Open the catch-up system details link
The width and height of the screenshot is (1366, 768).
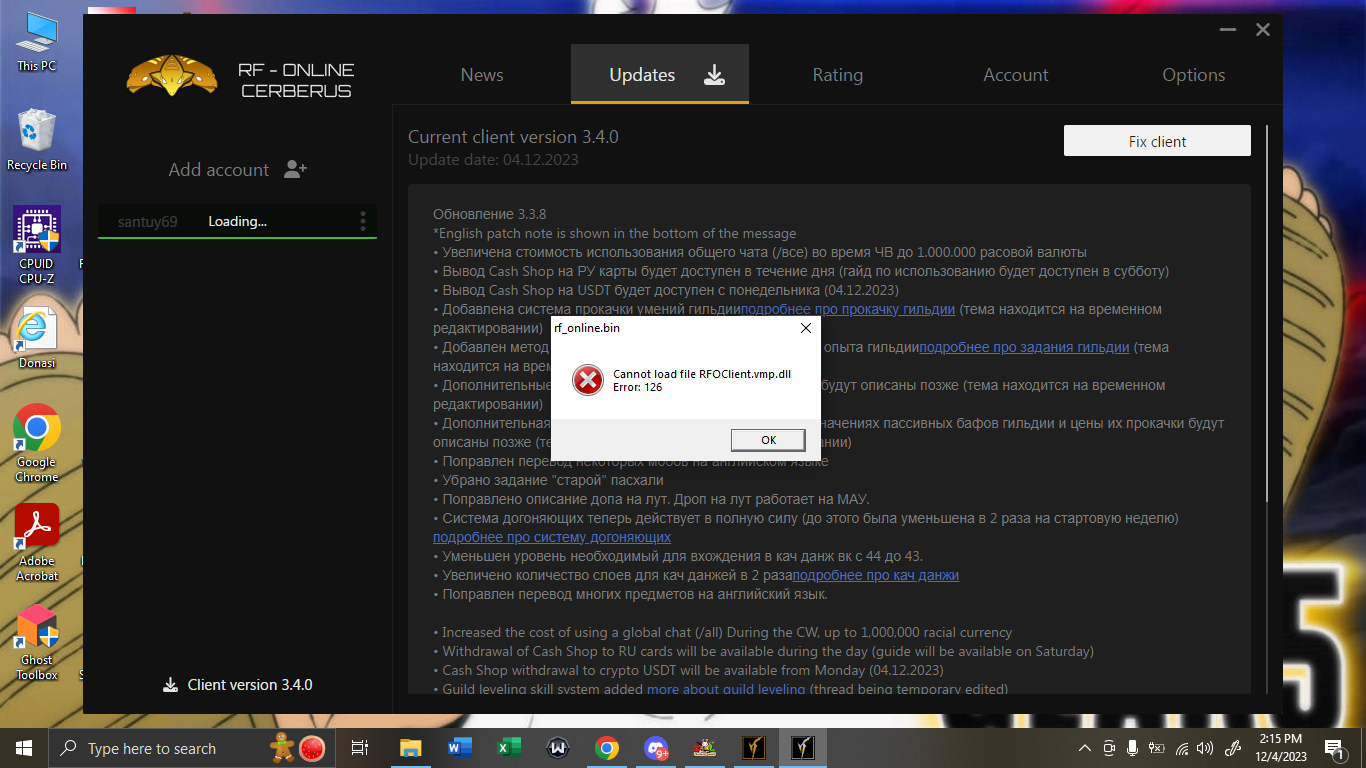tap(552, 537)
